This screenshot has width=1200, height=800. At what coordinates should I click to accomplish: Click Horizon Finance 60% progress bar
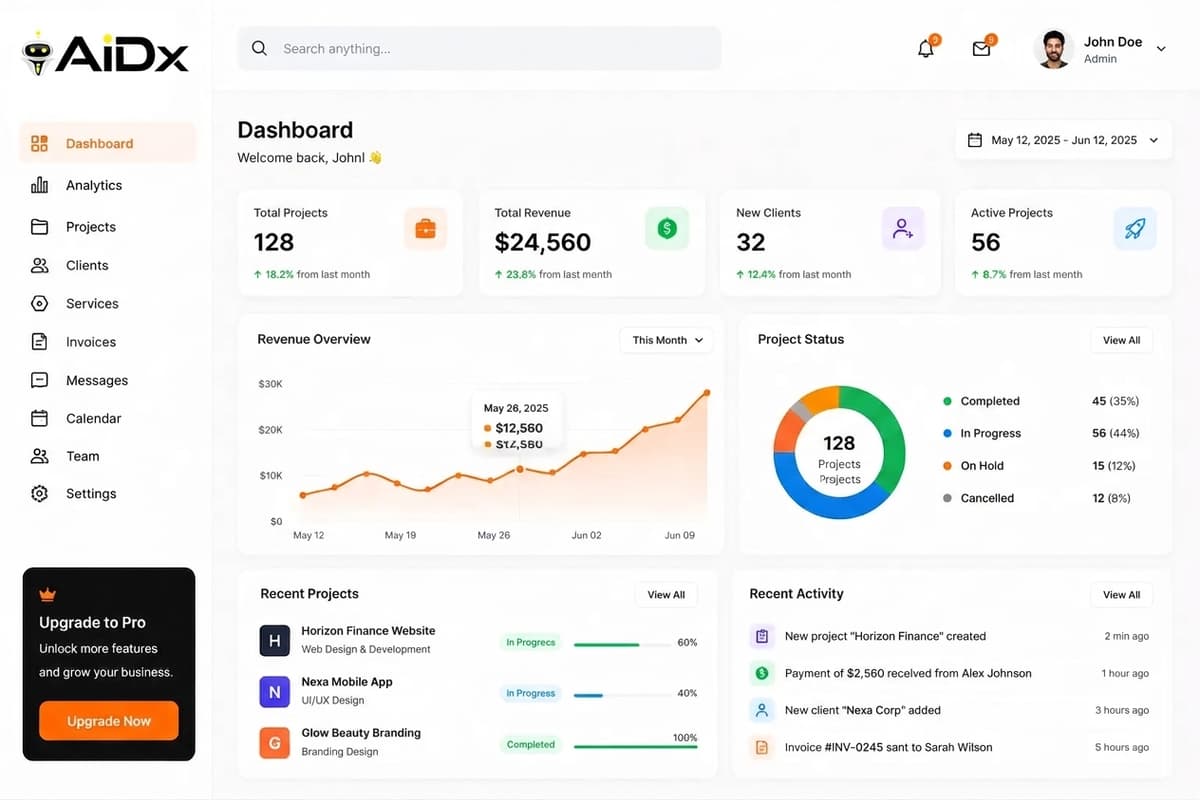tap(622, 645)
